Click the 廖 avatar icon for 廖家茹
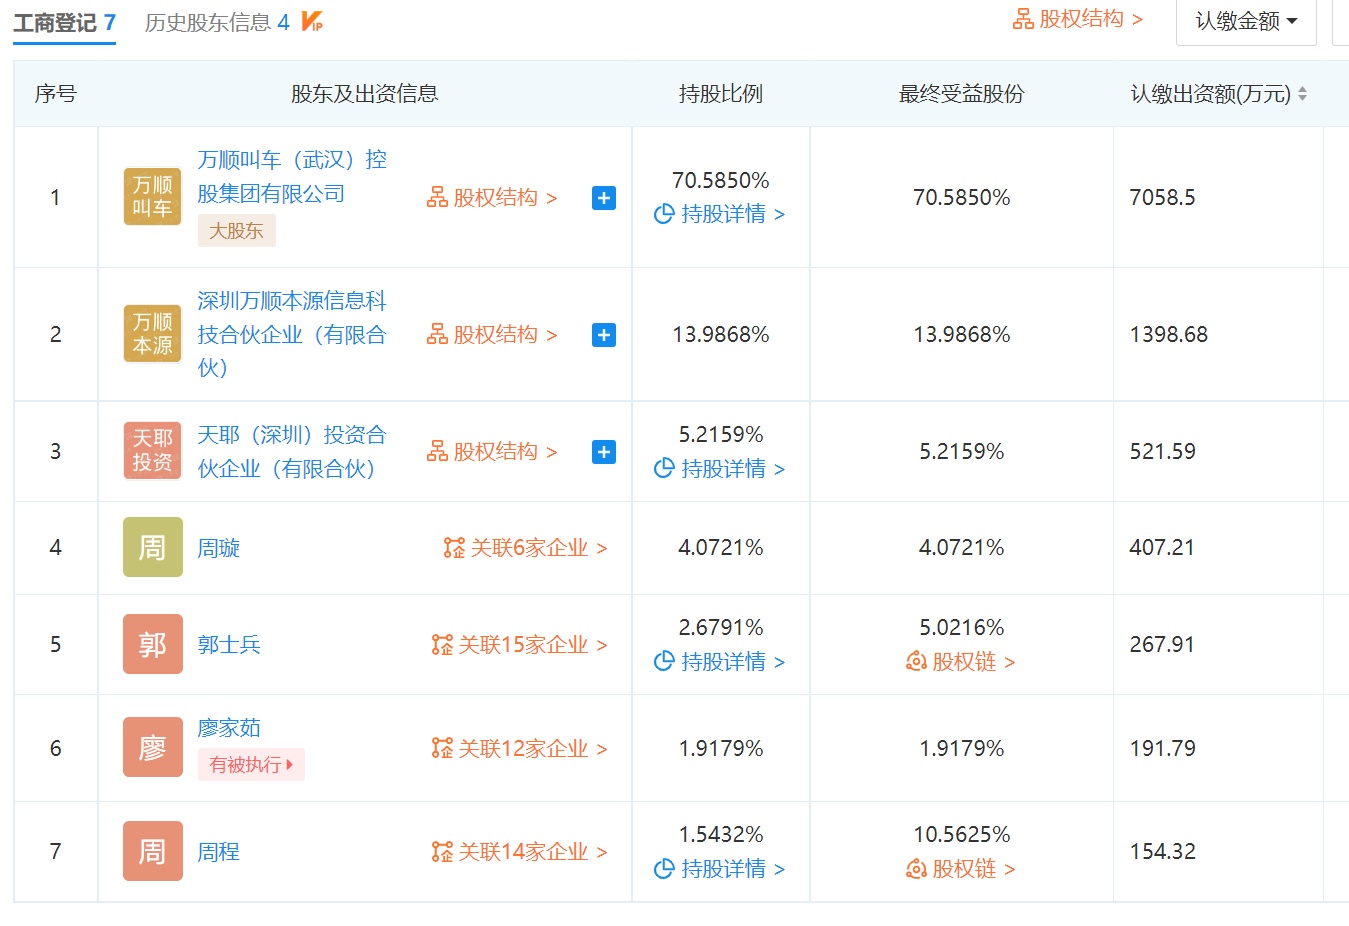This screenshot has width=1349, height=926. tap(152, 747)
